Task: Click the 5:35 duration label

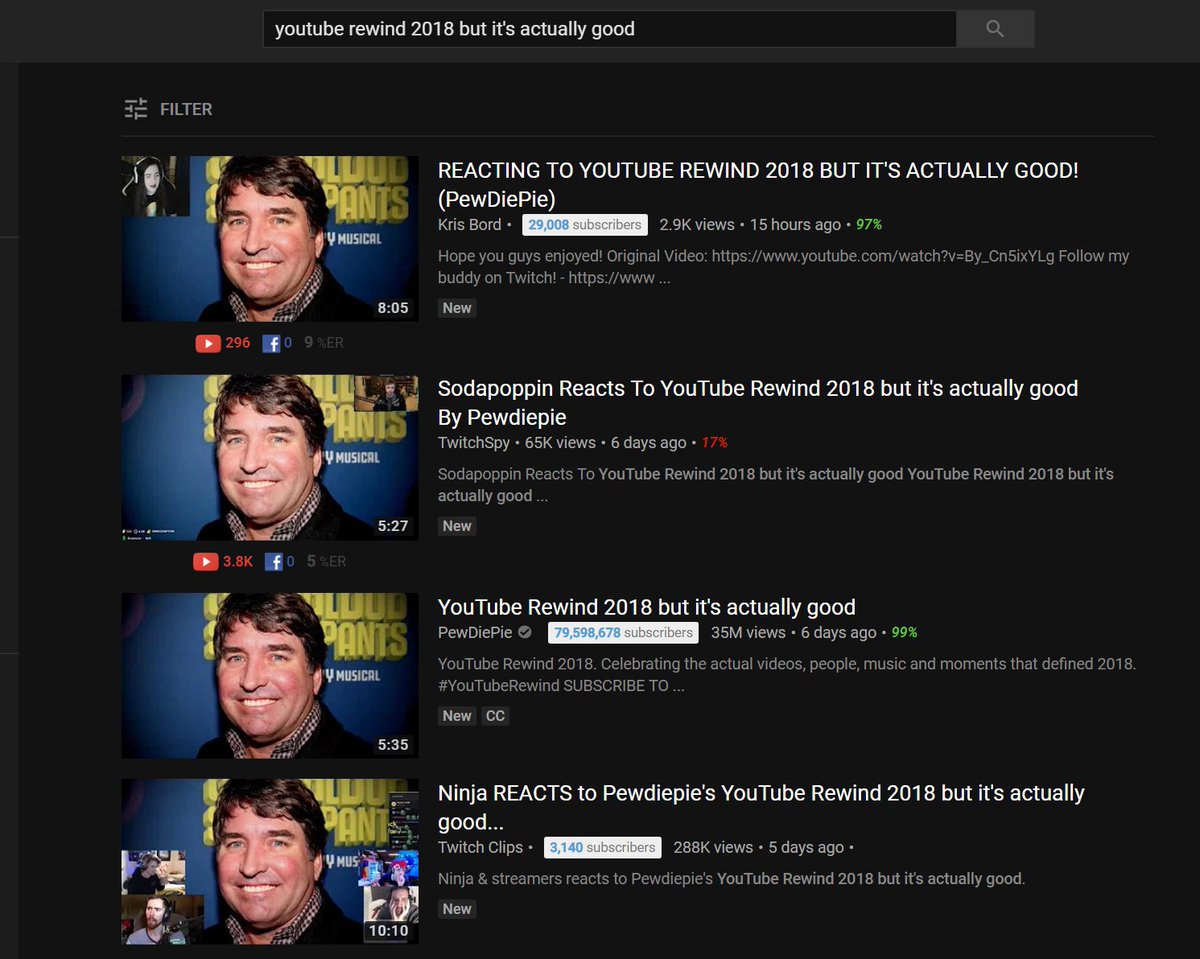Action: 393,745
